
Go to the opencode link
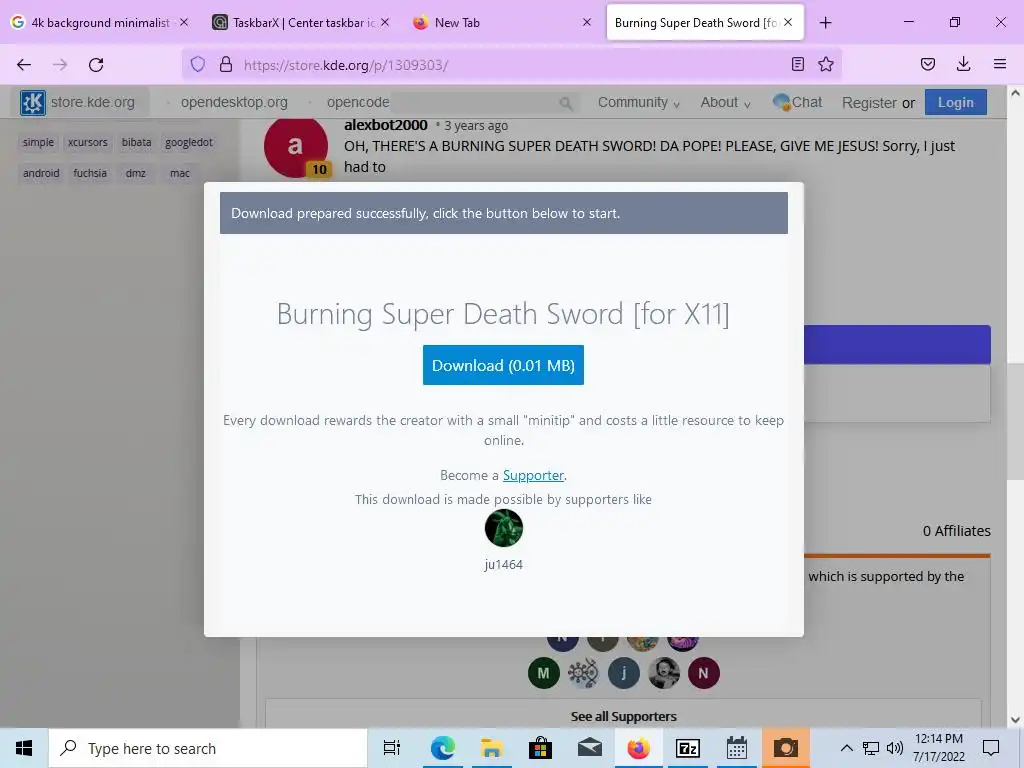point(358,103)
